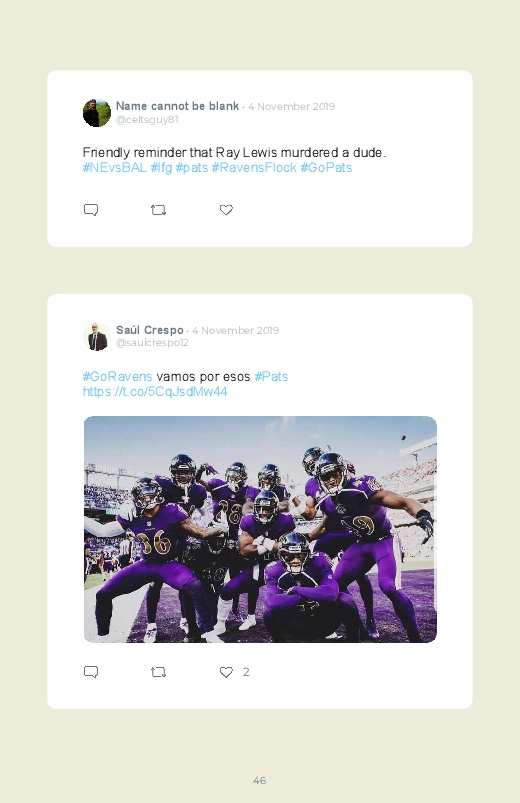This screenshot has height=803, width=520.
Task: Like the Saúl Crespo tweet
Action: pos(226,672)
